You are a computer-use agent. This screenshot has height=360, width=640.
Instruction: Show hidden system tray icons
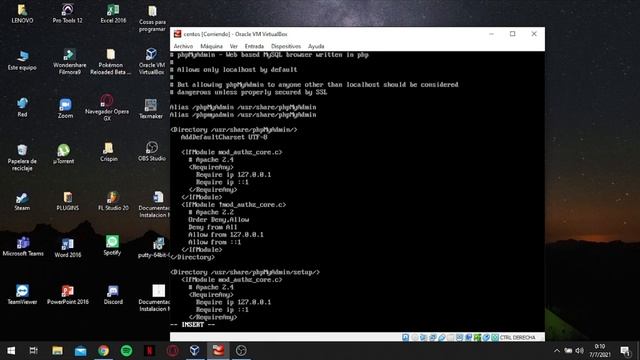pos(557,351)
